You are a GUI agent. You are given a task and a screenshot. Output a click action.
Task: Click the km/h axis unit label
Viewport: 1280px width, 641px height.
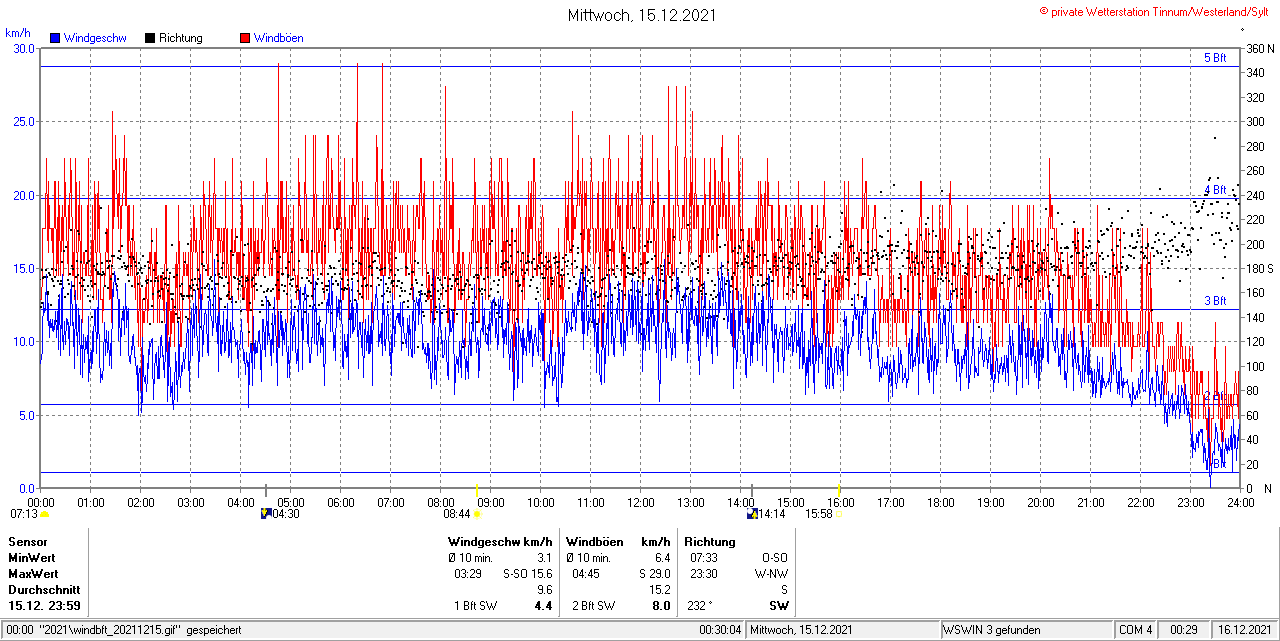pyautogui.click(x=17, y=33)
